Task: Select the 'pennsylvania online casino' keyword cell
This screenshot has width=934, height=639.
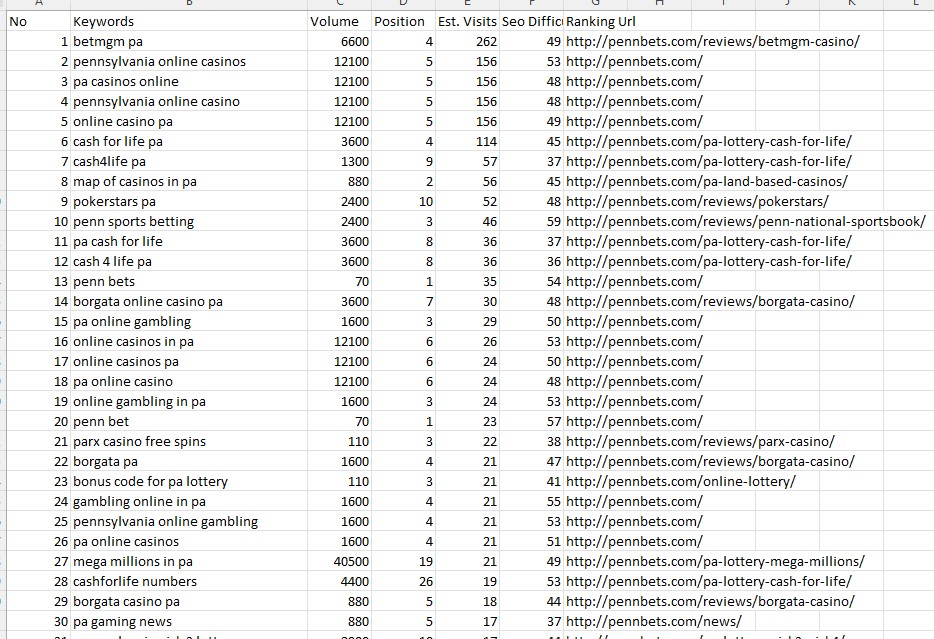Action: (x=189, y=101)
